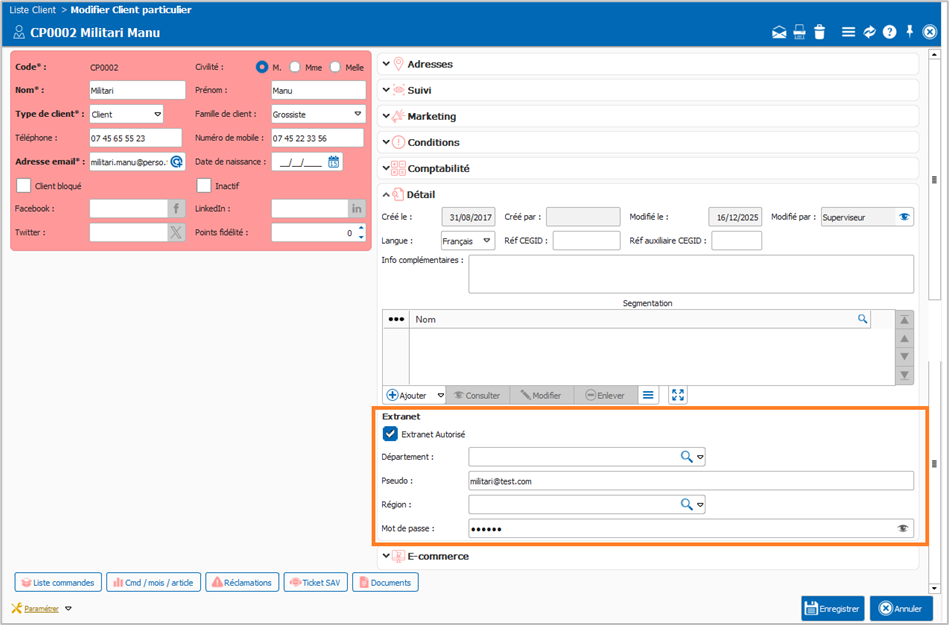Click the Enregistrer button
This screenshot has height=625, width=949.
click(832, 608)
